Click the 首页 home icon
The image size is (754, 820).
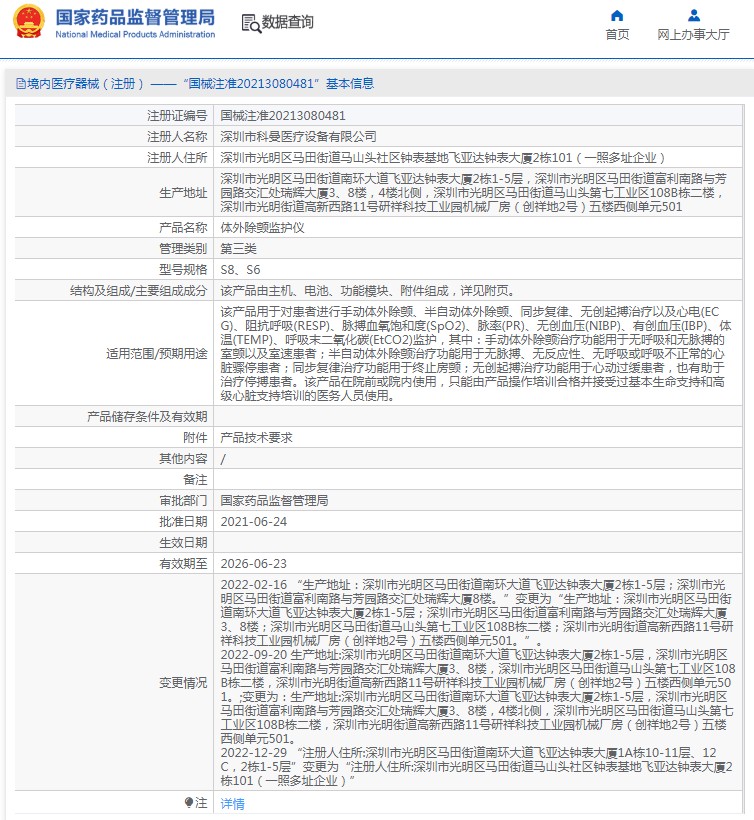pyautogui.click(x=617, y=15)
